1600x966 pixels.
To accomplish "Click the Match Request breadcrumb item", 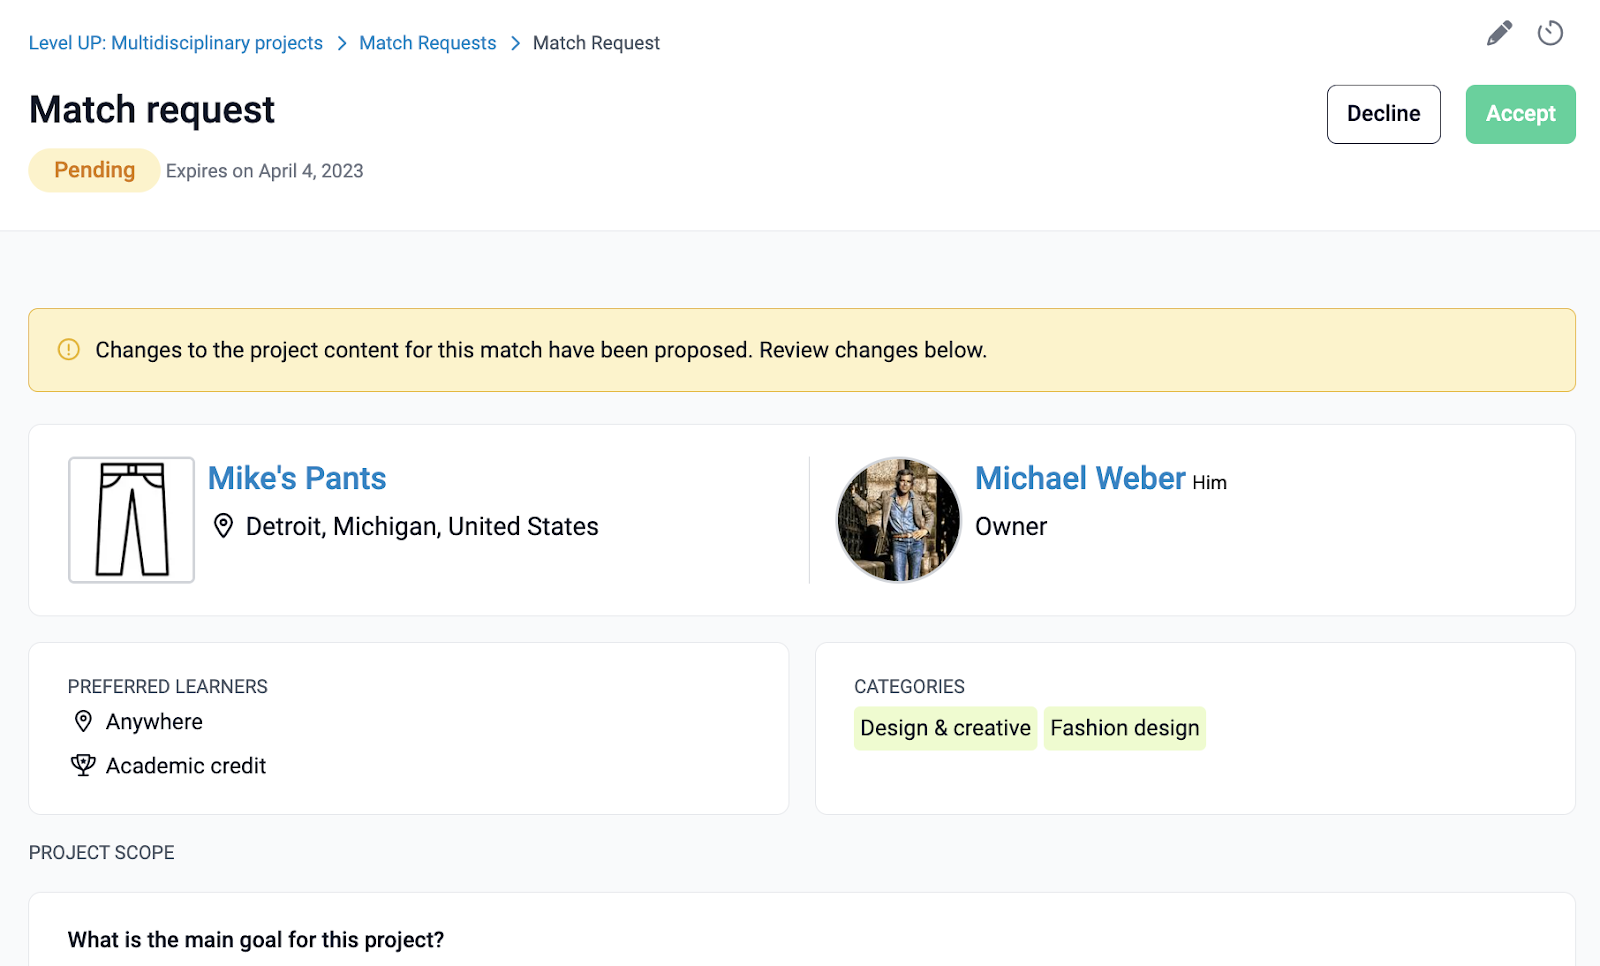I will [596, 43].
